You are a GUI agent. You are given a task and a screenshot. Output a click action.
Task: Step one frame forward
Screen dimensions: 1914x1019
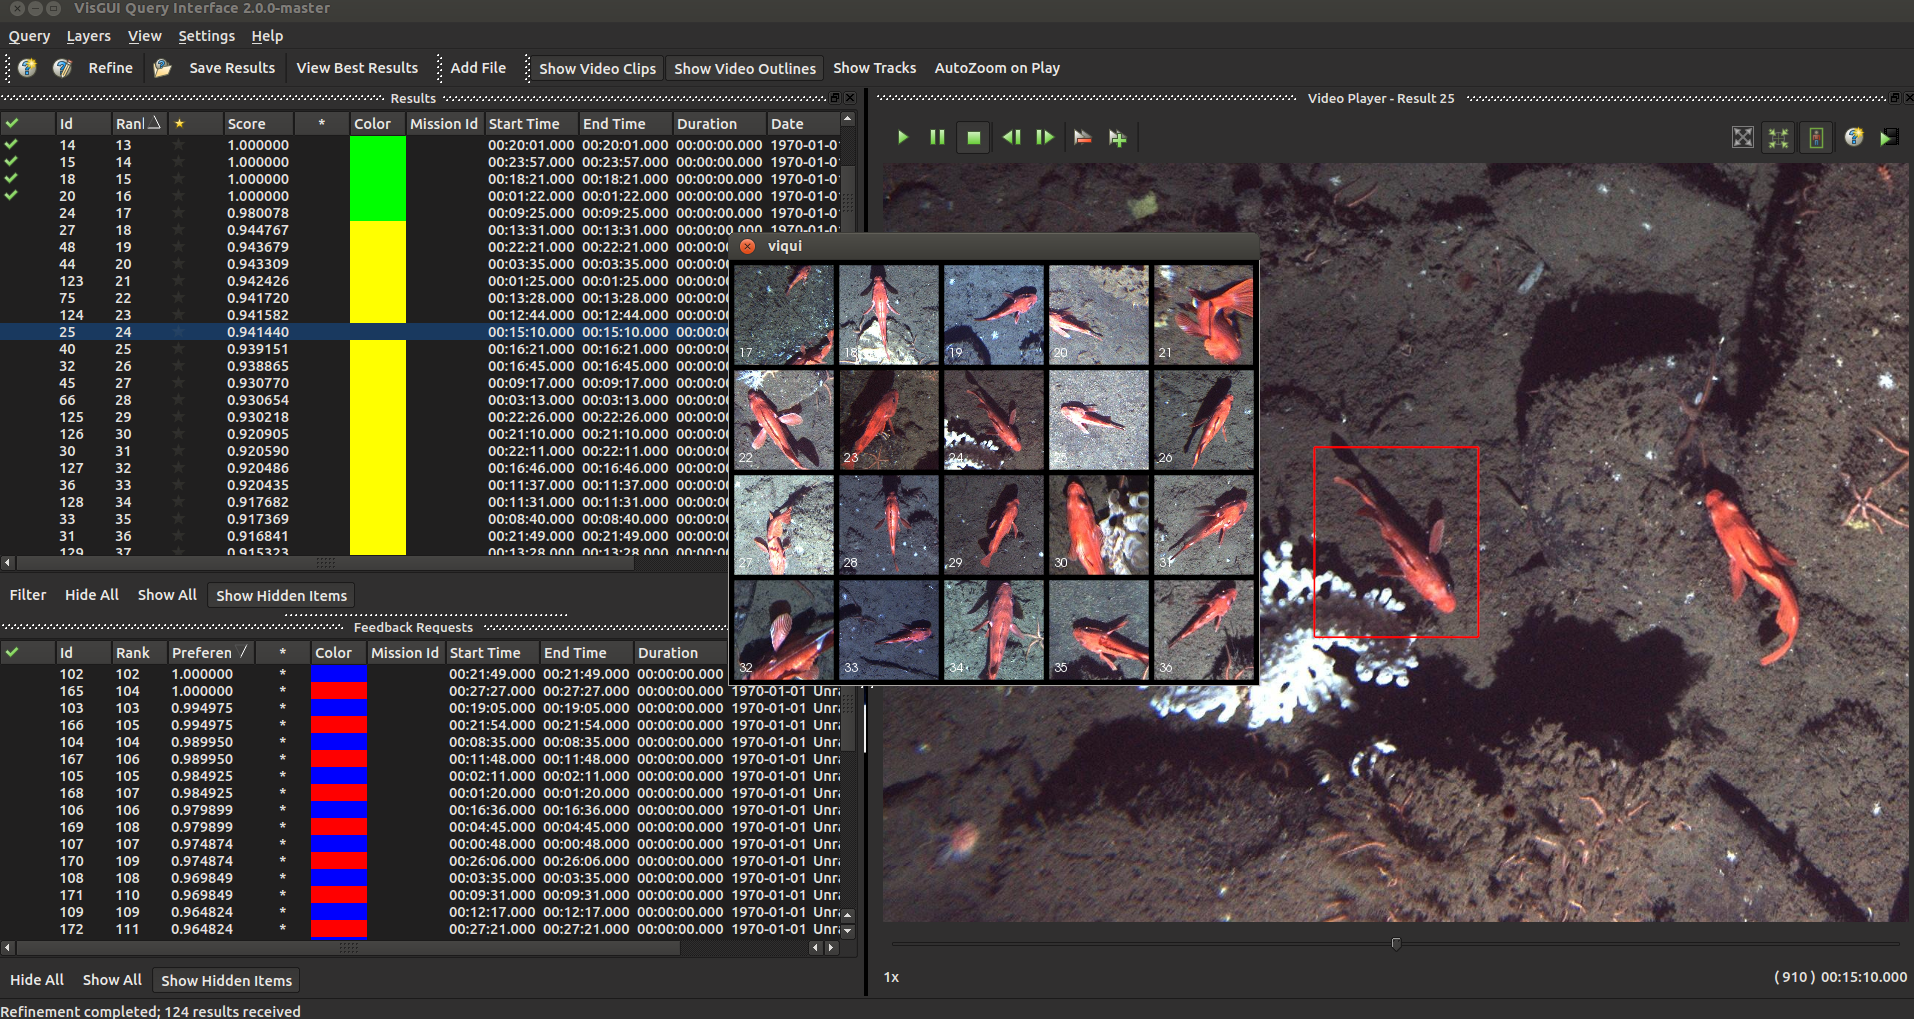(1045, 137)
